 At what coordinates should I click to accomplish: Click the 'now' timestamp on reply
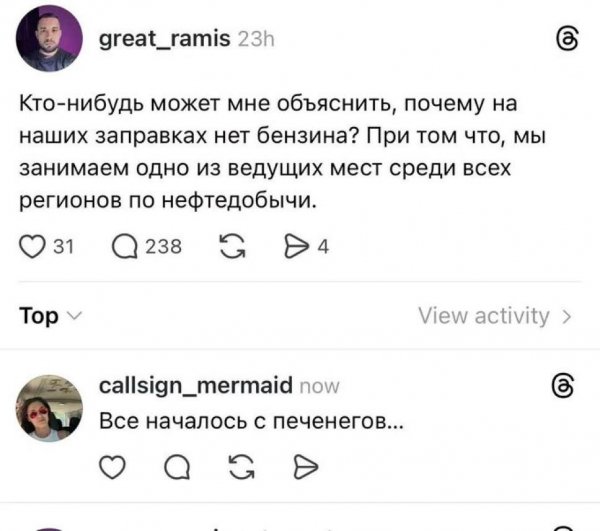point(319,385)
